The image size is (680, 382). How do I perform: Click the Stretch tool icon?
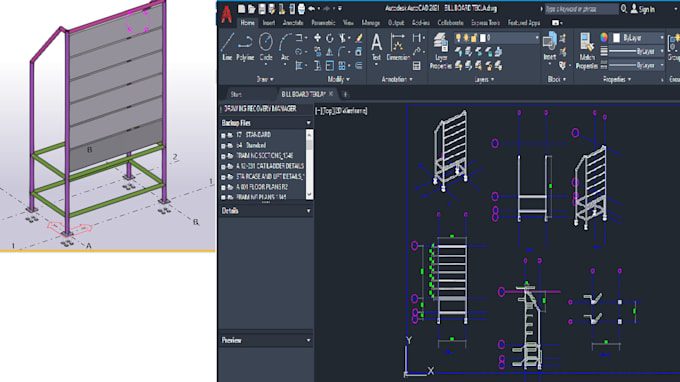pyautogui.click(x=317, y=66)
